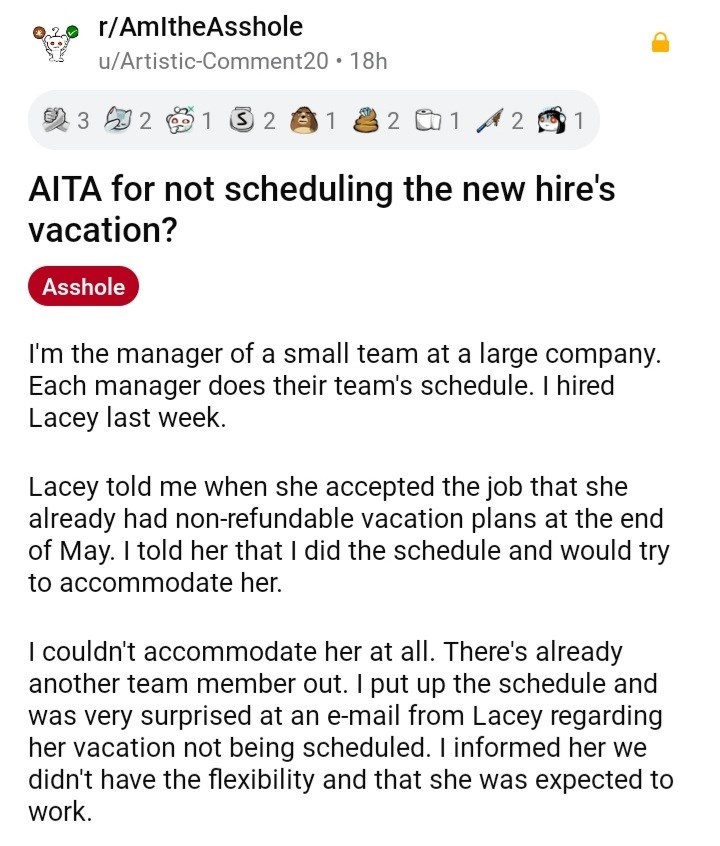Viewport: 720px width, 846px height.
Task: Tap the first award icon with count 3
Action: coord(58,121)
